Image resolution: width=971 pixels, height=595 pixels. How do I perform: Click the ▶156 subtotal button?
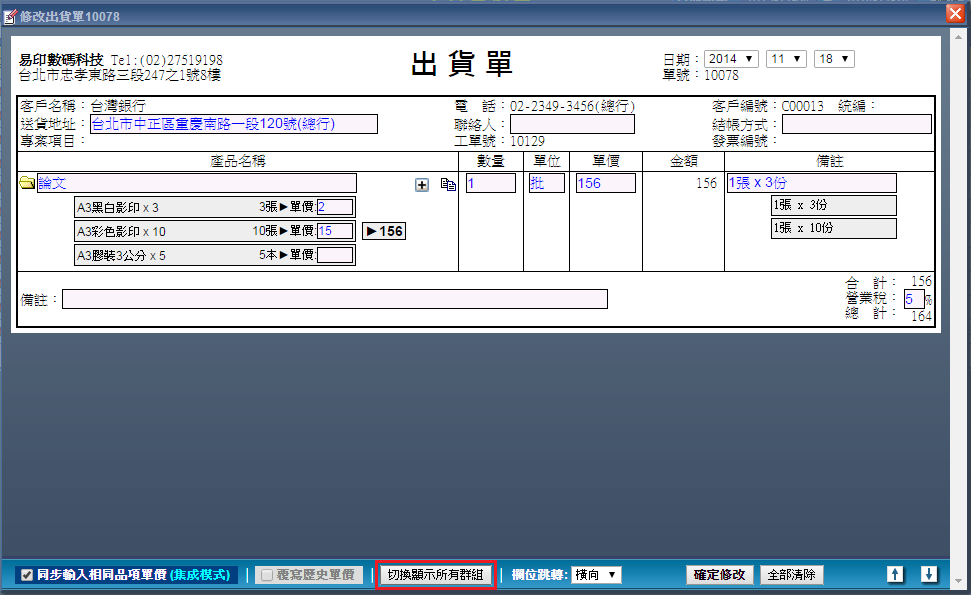click(383, 231)
